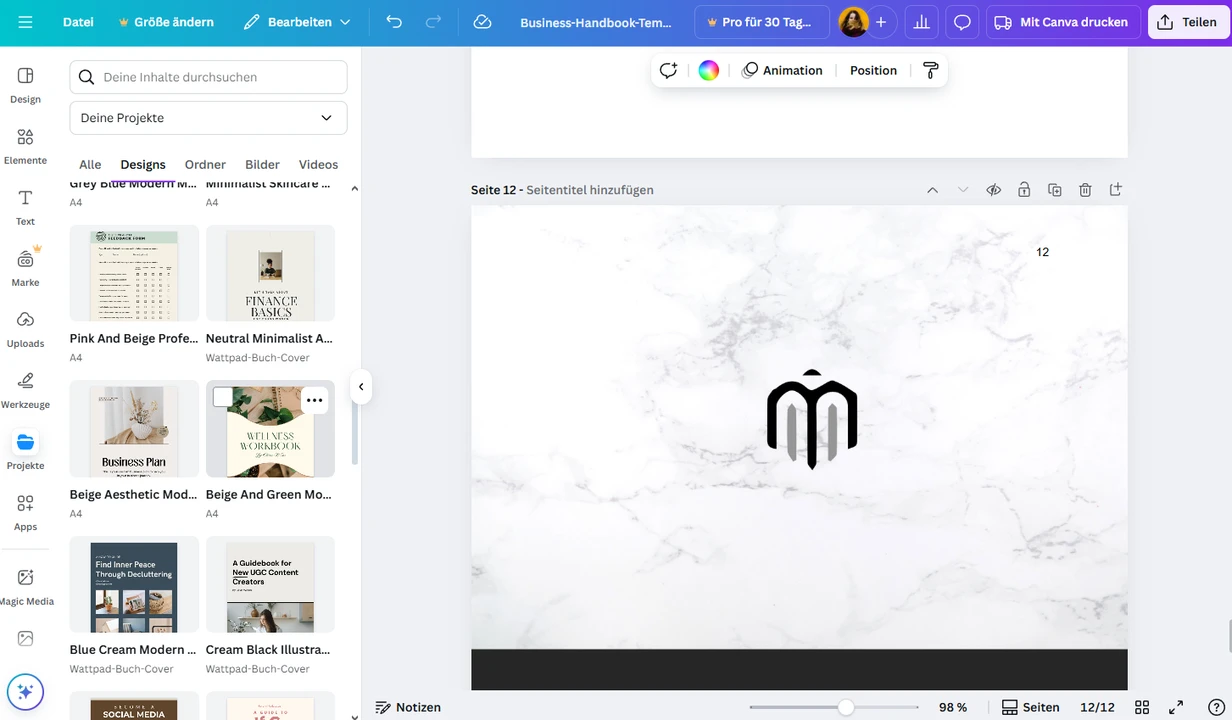The image size is (1232, 720).
Task: Switch to the Bilder tab
Action: (x=262, y=164)
